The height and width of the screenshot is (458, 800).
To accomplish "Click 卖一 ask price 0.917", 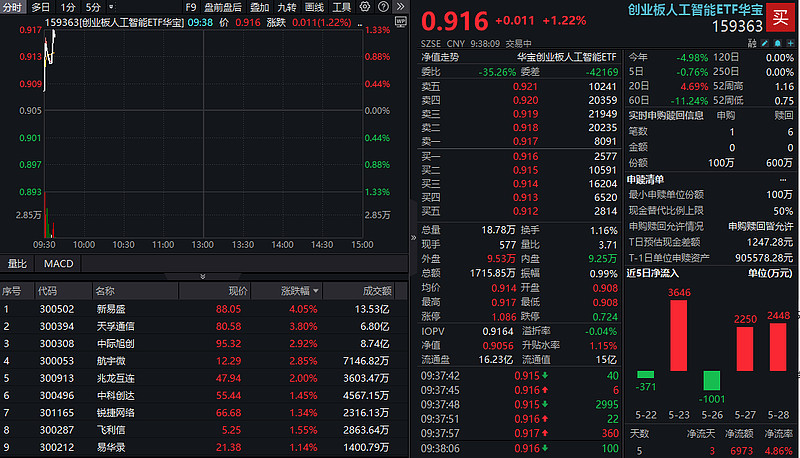I will [x=525, y=141].
